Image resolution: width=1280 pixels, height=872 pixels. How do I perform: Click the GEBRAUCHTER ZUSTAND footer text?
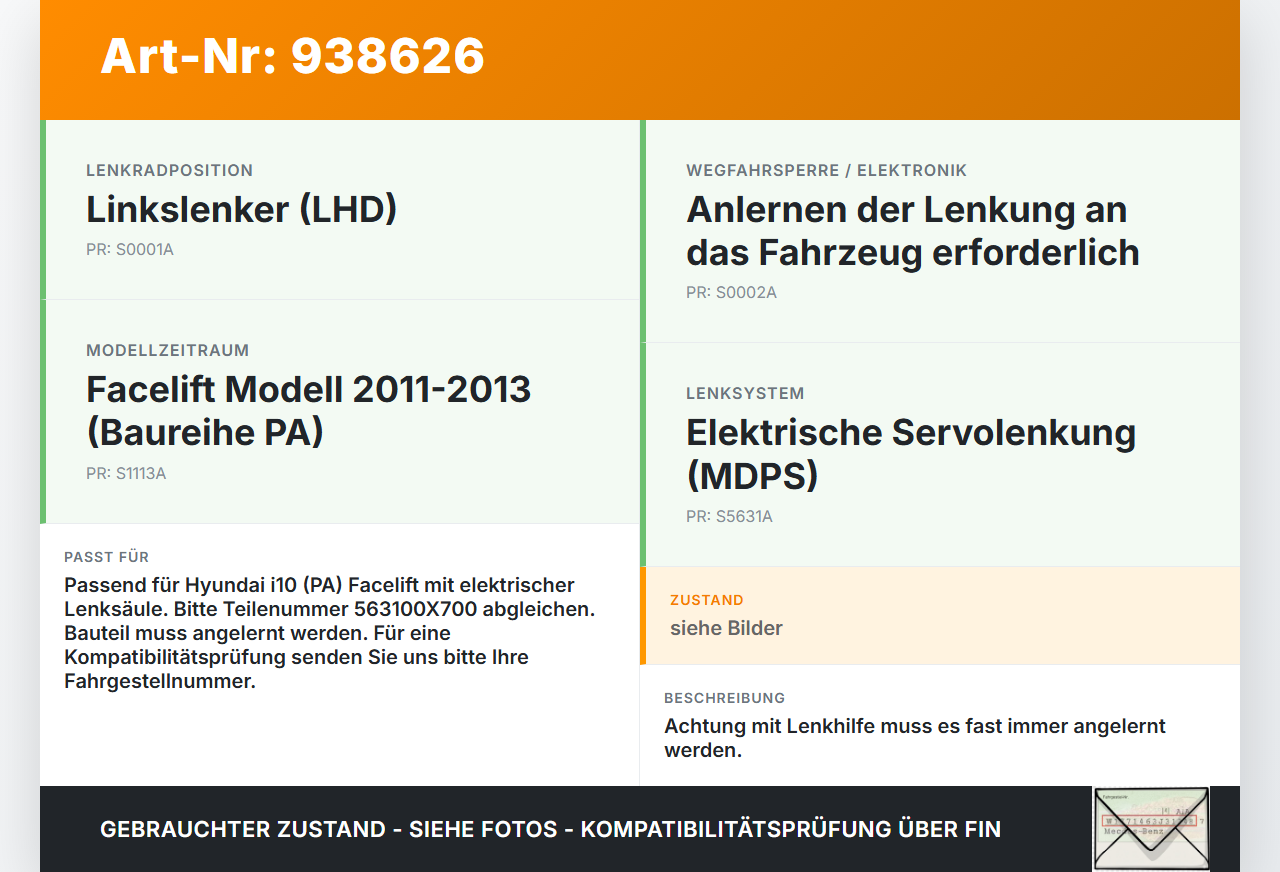[x=550, y=829]
